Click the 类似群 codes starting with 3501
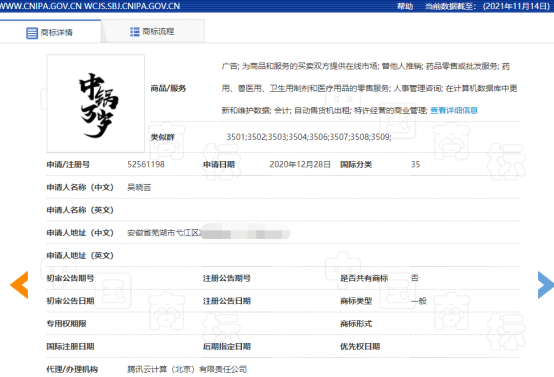The height and width of the screenshot is (377, 554). pos(309,137)
